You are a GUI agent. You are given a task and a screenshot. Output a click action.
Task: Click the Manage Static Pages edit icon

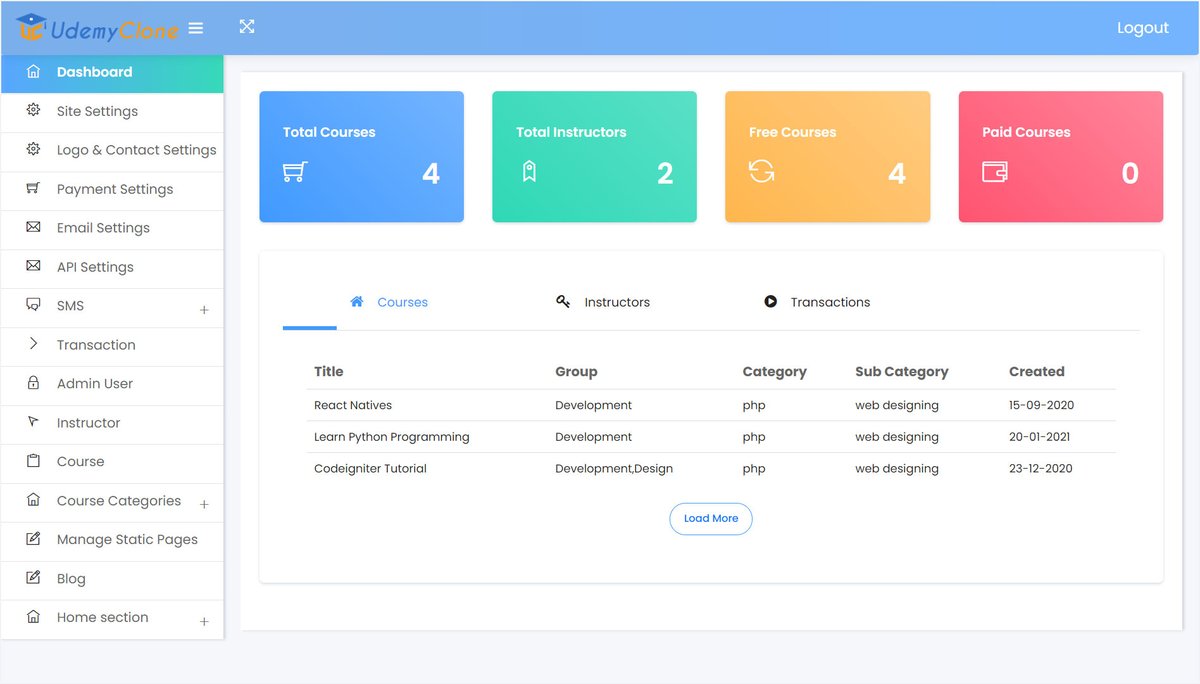tap(33, 539)
